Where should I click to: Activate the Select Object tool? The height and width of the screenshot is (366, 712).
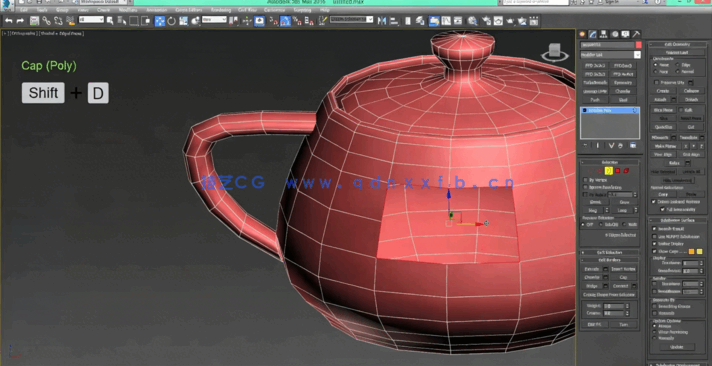110,21
